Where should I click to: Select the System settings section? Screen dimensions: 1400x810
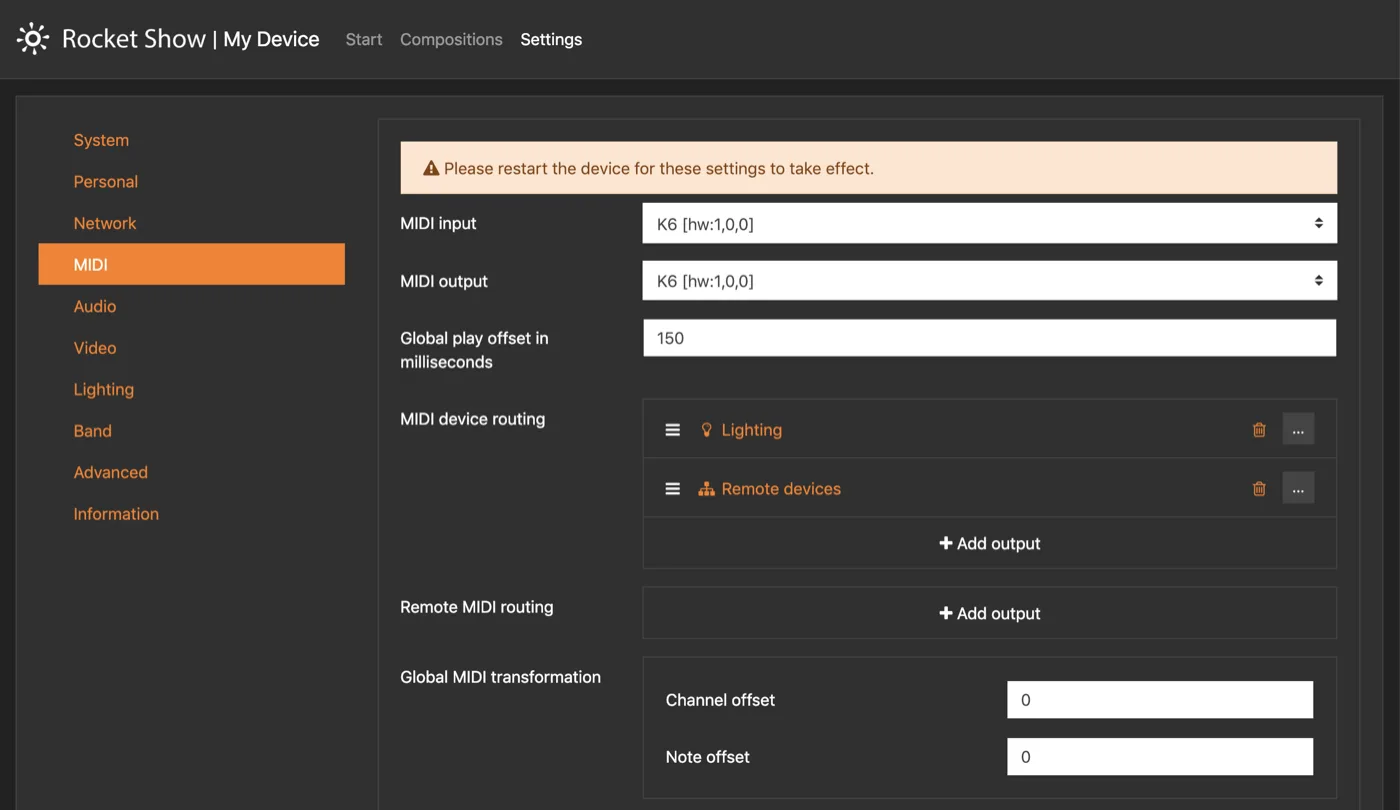pos(101,140)
